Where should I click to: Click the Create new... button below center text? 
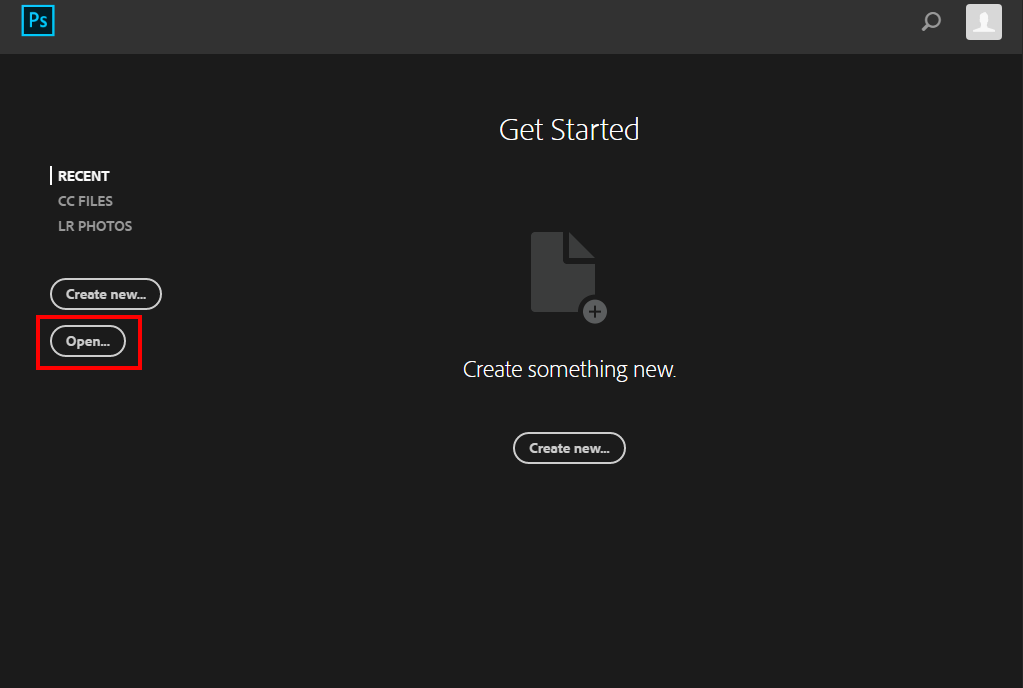point(569,448)
